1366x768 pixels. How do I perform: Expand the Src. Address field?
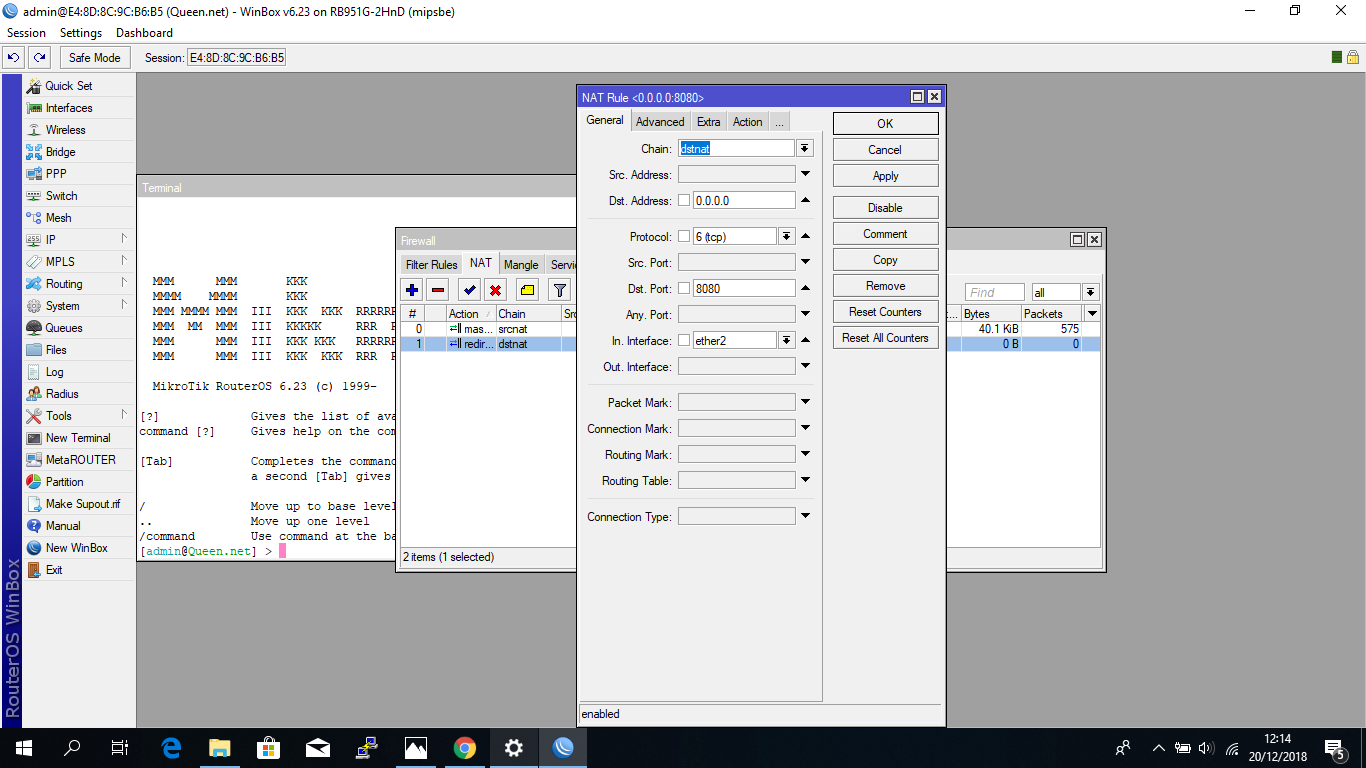(x=805, y=175)
